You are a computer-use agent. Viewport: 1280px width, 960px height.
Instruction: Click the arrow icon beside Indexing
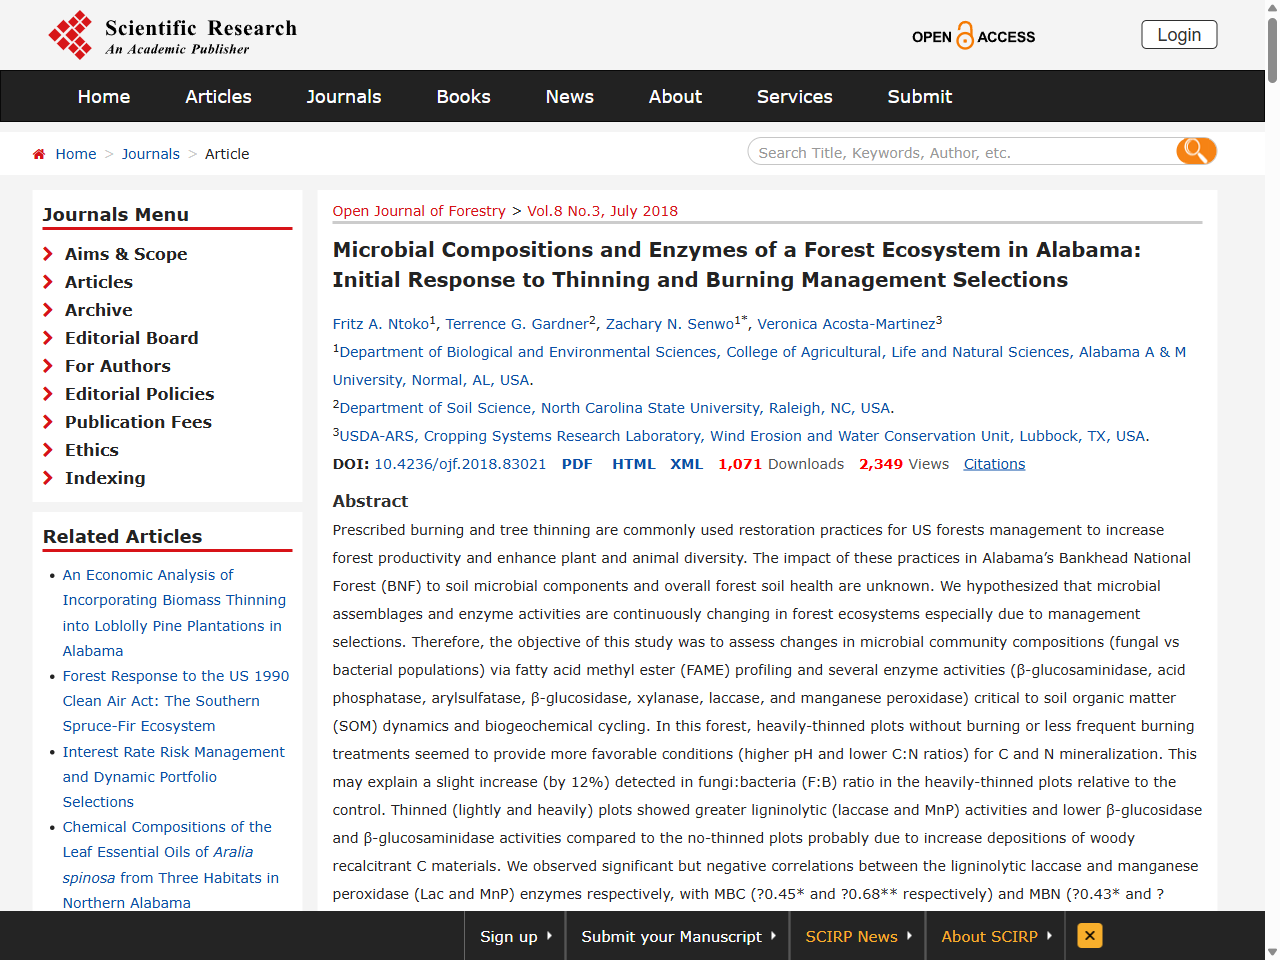click(47, 478)
